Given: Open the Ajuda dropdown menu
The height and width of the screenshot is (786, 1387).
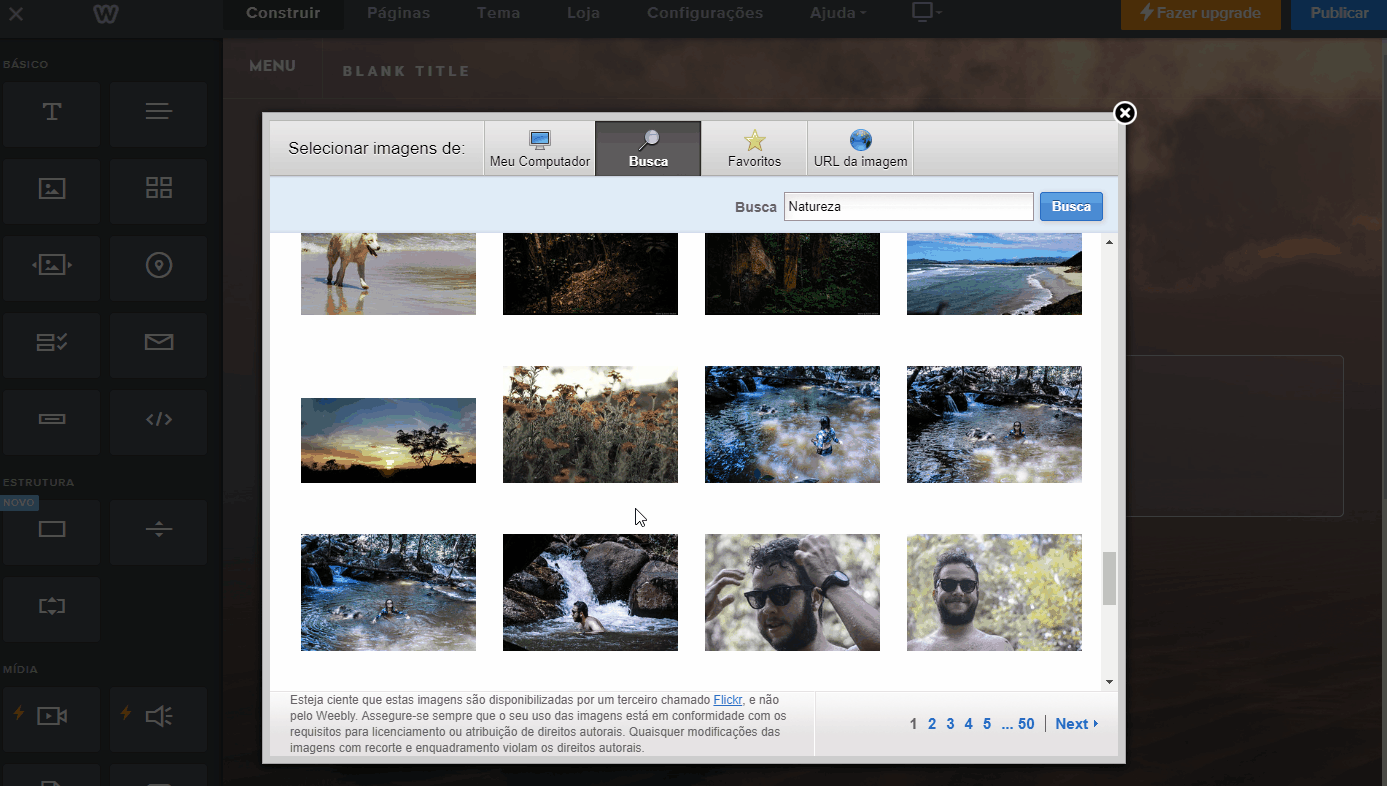Looking at the screenshot, I should 838,13.
